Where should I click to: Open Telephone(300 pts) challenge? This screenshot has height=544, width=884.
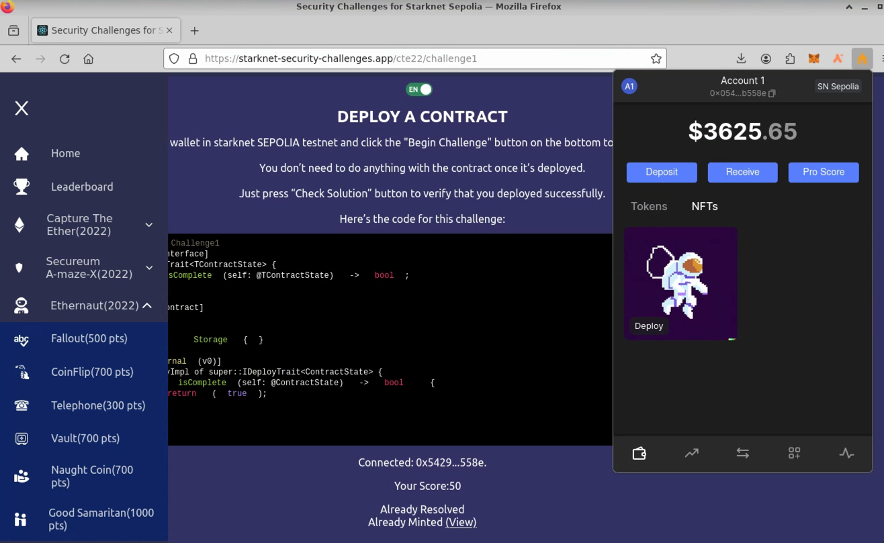click(x=98, y=405)
